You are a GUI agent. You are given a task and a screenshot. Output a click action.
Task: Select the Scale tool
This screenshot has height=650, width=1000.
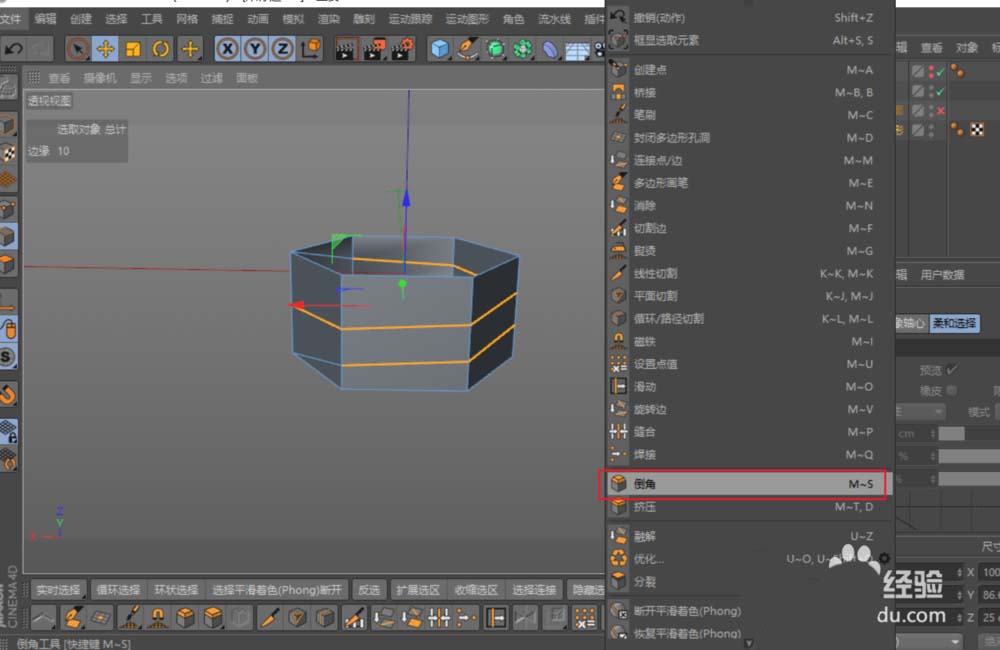pyautogui.click(x=132, y=50)
